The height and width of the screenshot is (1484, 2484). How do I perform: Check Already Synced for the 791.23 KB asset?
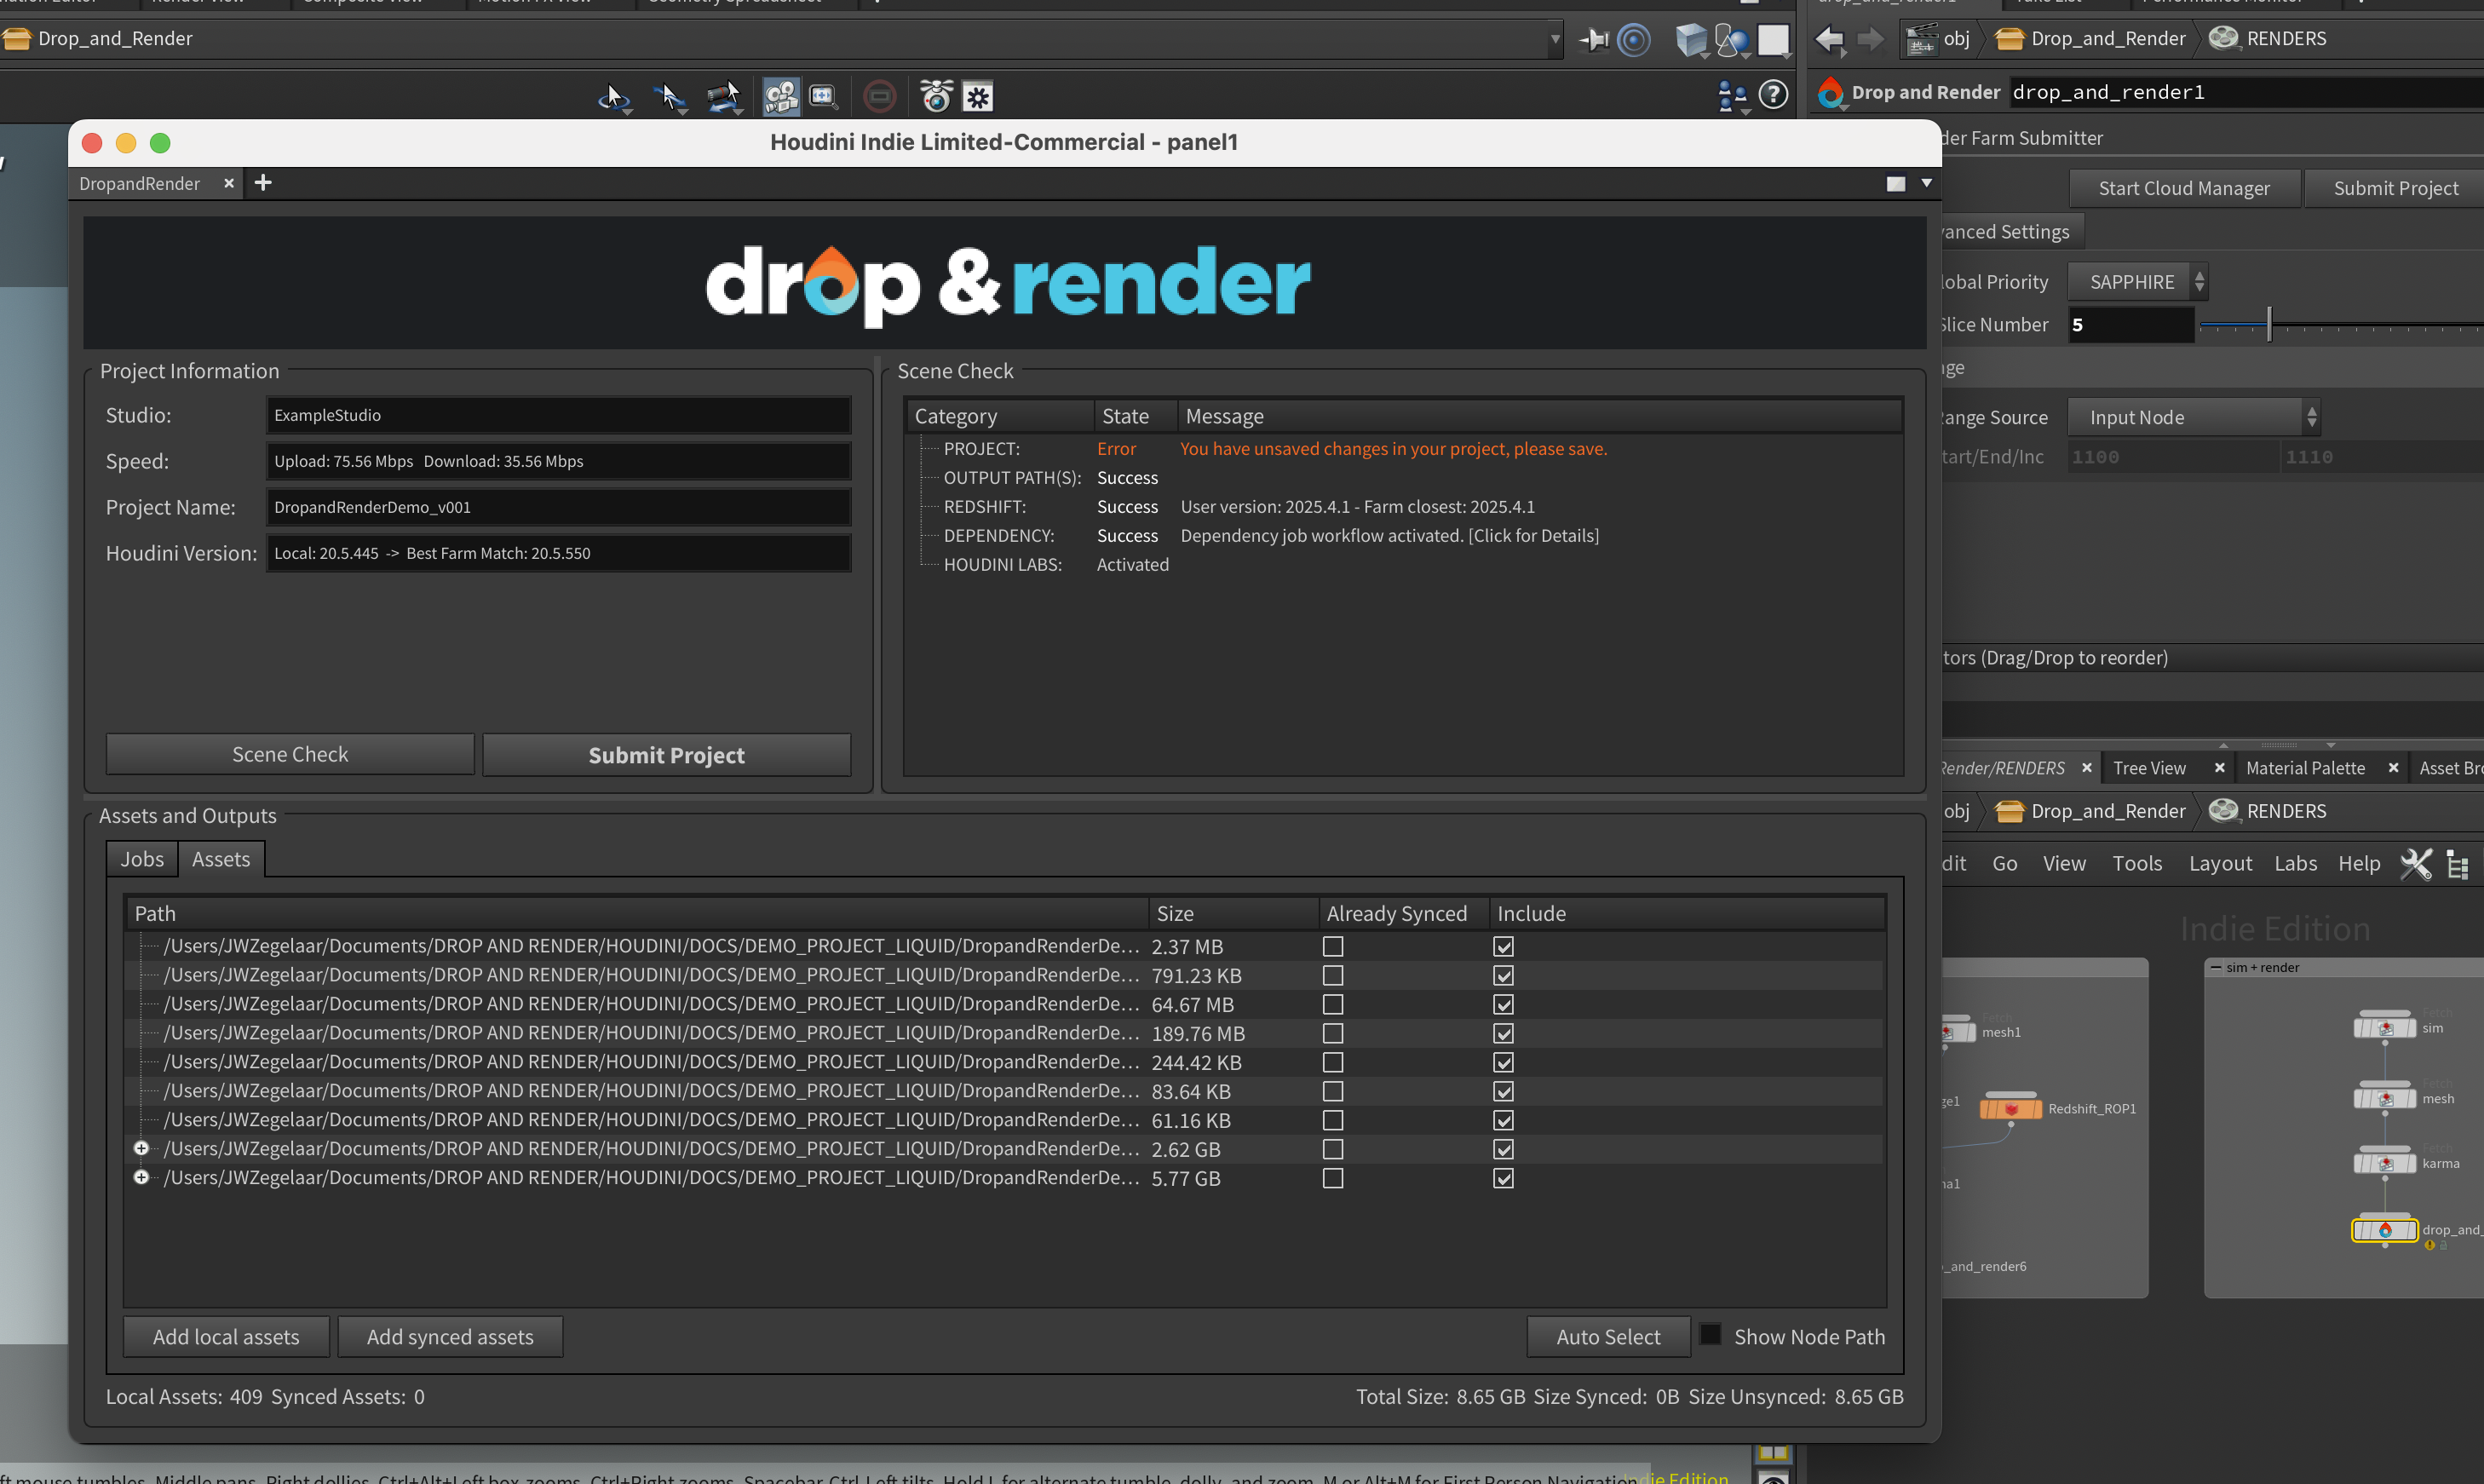1333,975
